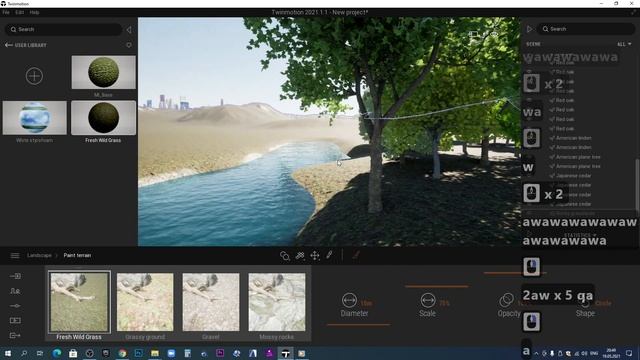Open the File menu
Viewport: 640px width, 360px height.
[x=6, y=12]
